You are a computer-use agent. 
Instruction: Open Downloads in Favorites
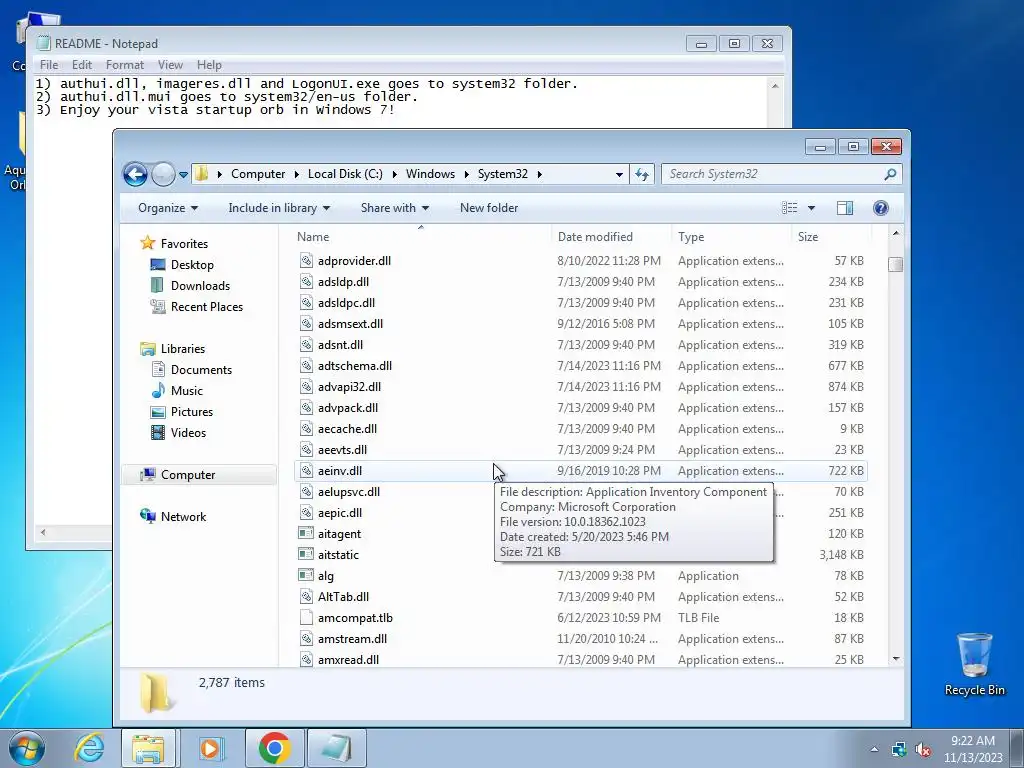pyautogui.click(x=200, y=285)
